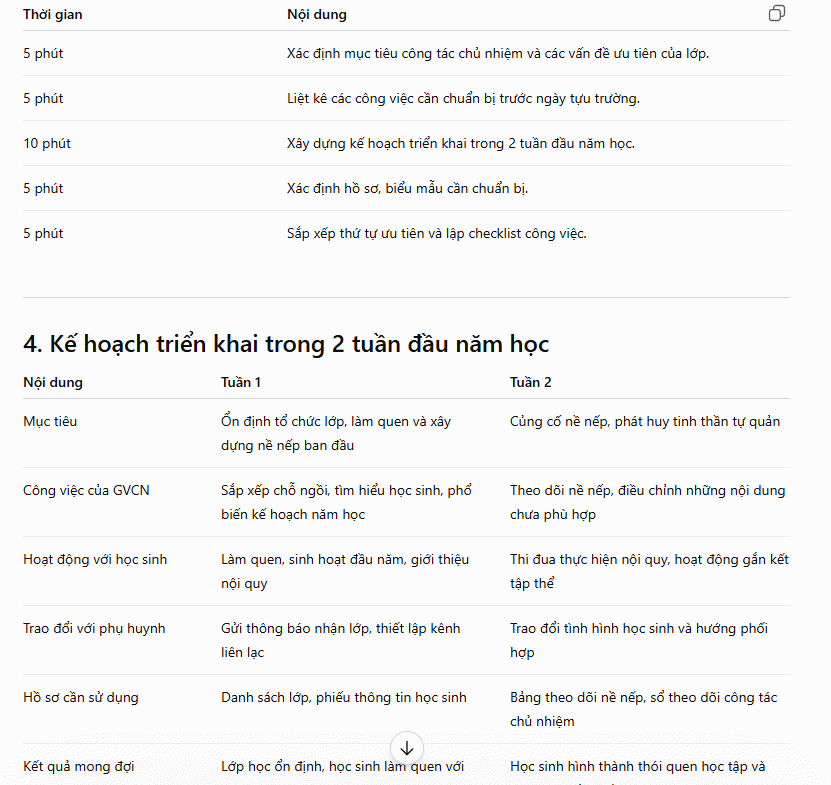831x785 pixels.
Task: Click 'Công việc của GVCN' row label
Action: [x=86, y=490]
